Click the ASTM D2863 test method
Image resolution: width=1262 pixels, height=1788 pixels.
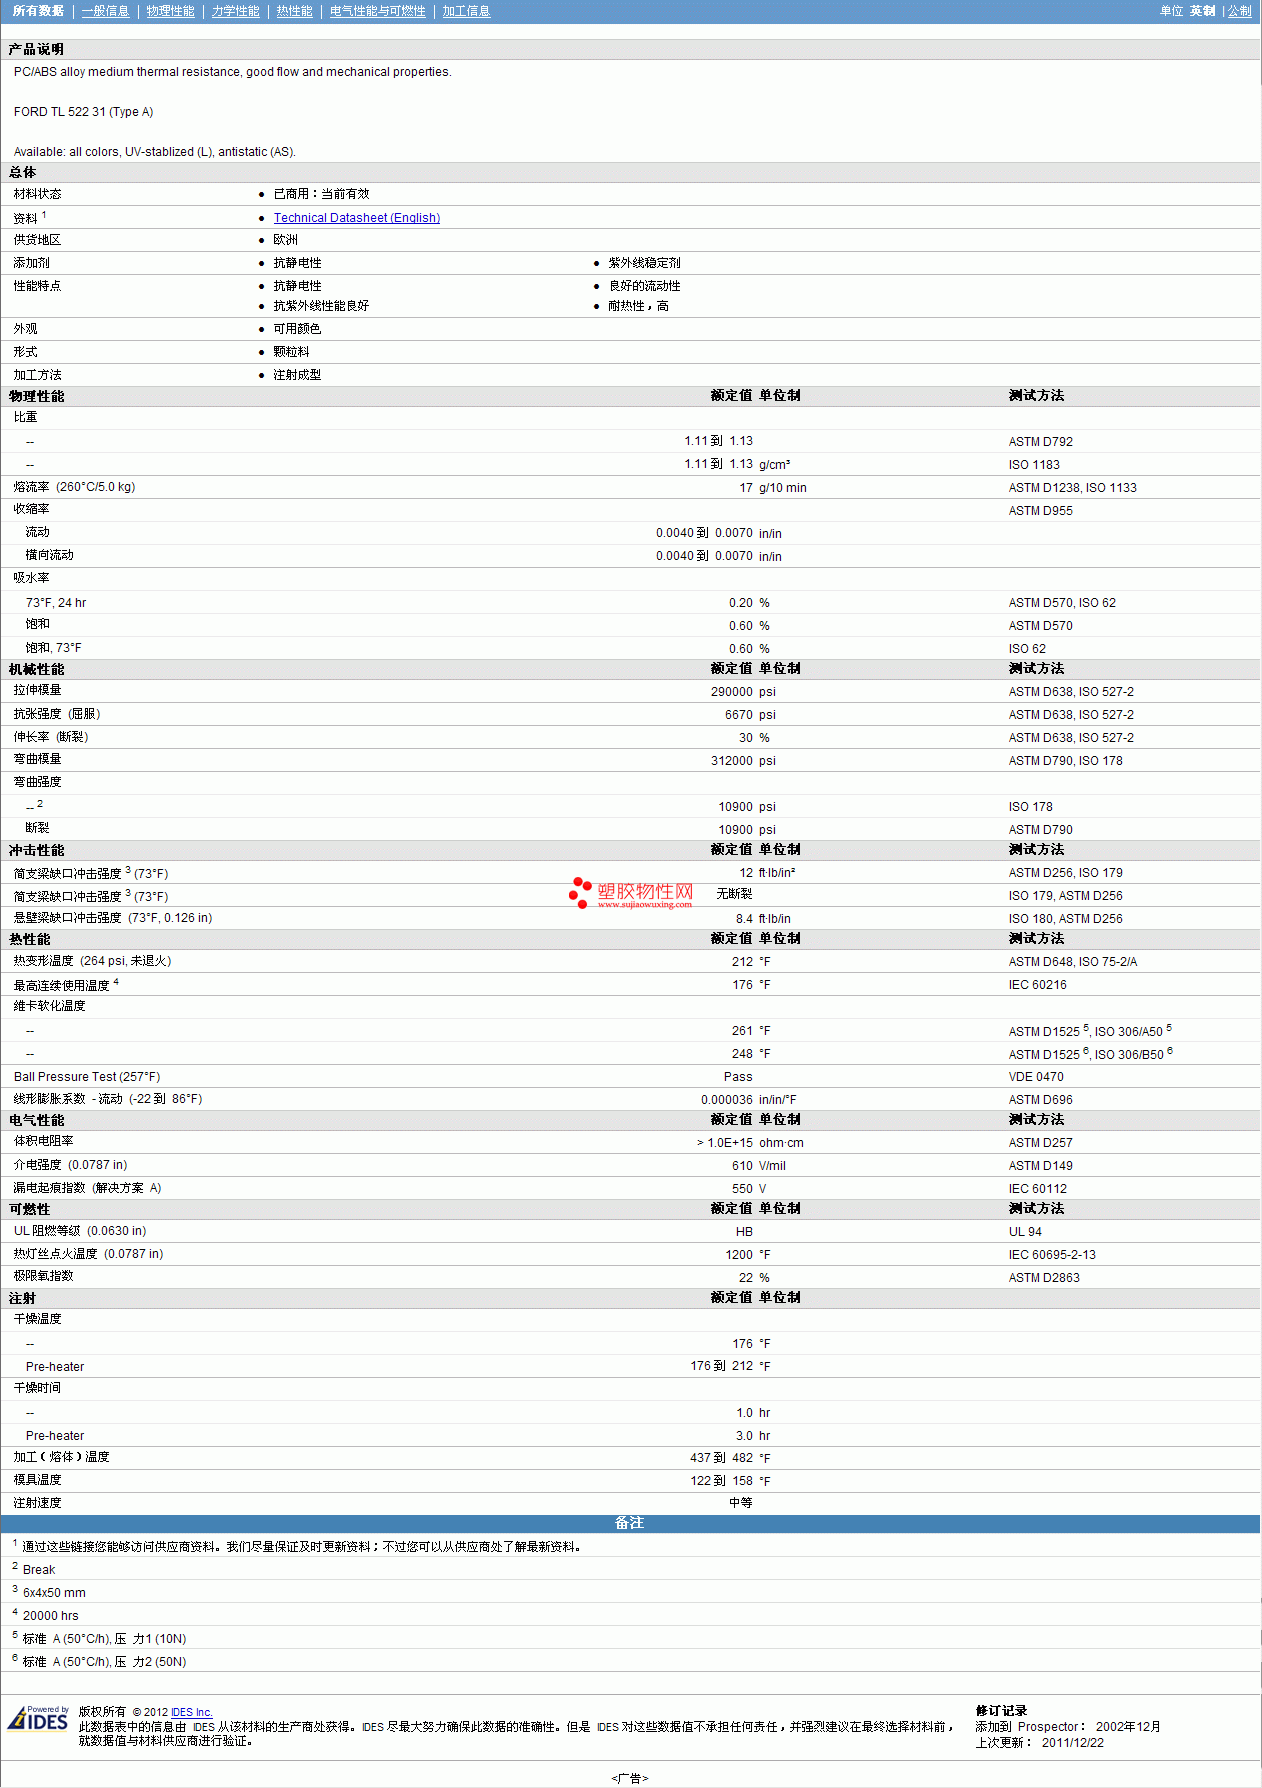[x=1044, y=1278]
